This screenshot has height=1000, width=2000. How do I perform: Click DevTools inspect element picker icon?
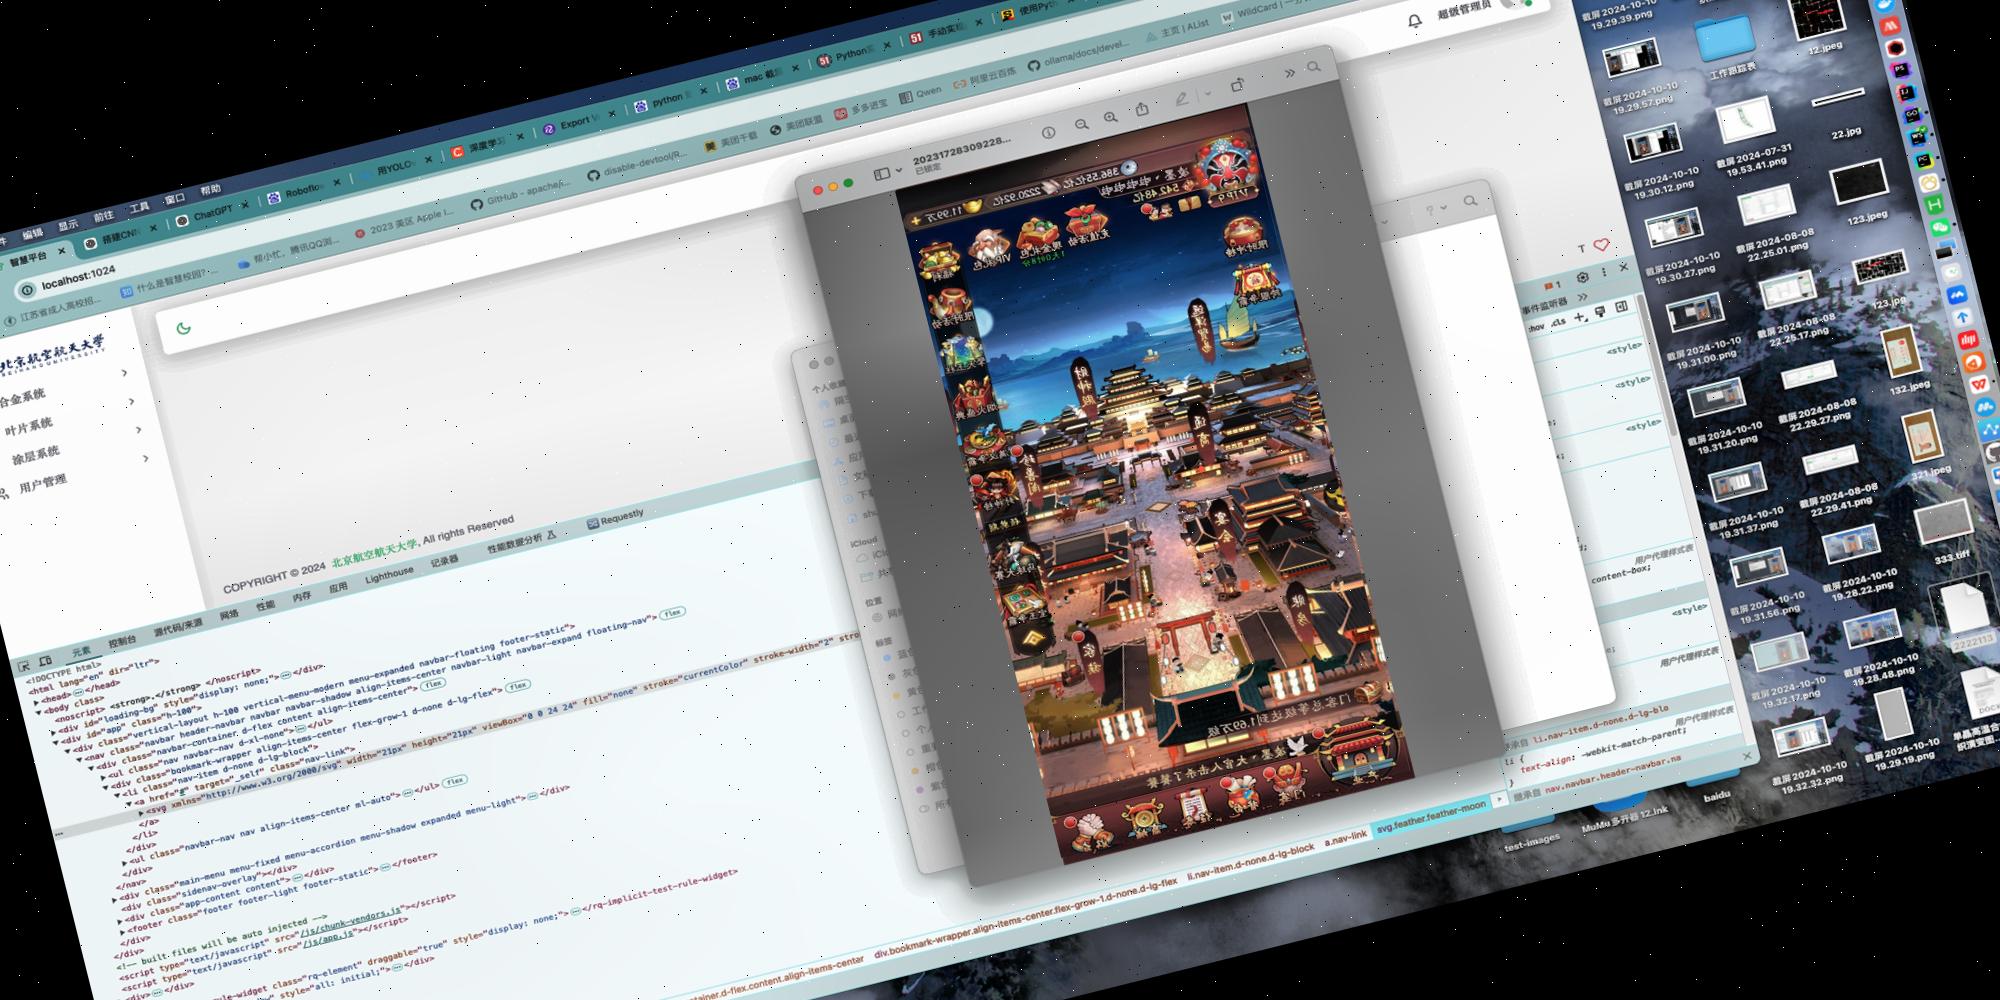(25, 668)
